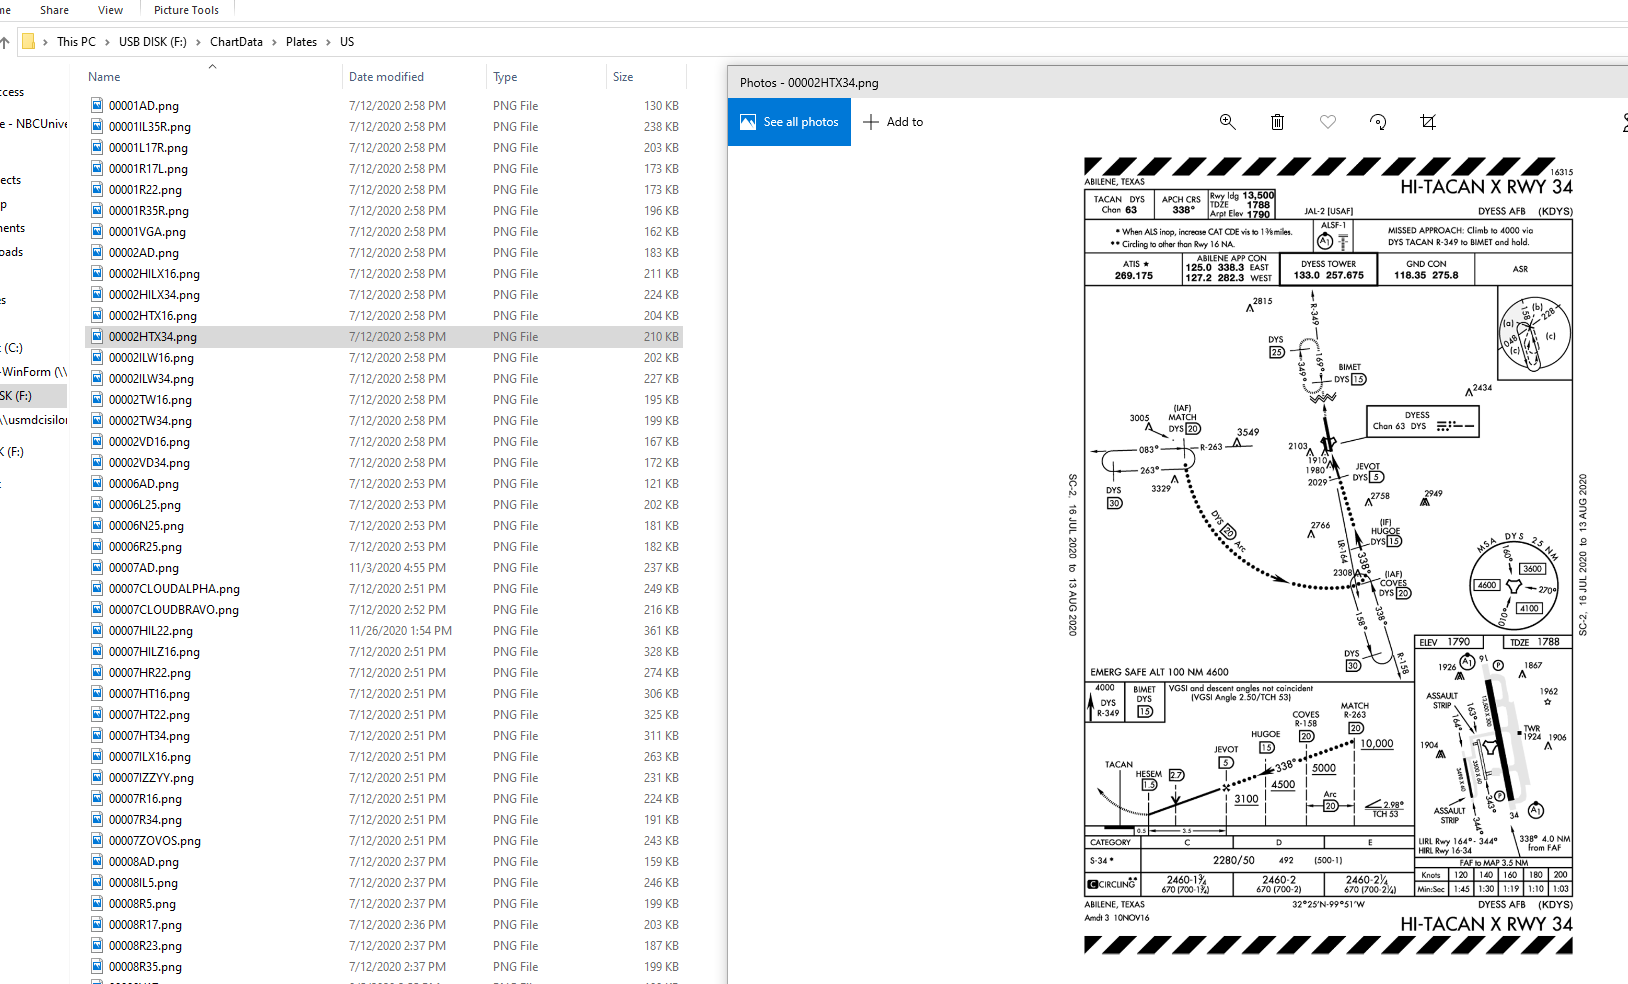The image size is (1628, 984).
Task: Go to USB DISK (F:) breadcrumb
Action: [153, 42]
